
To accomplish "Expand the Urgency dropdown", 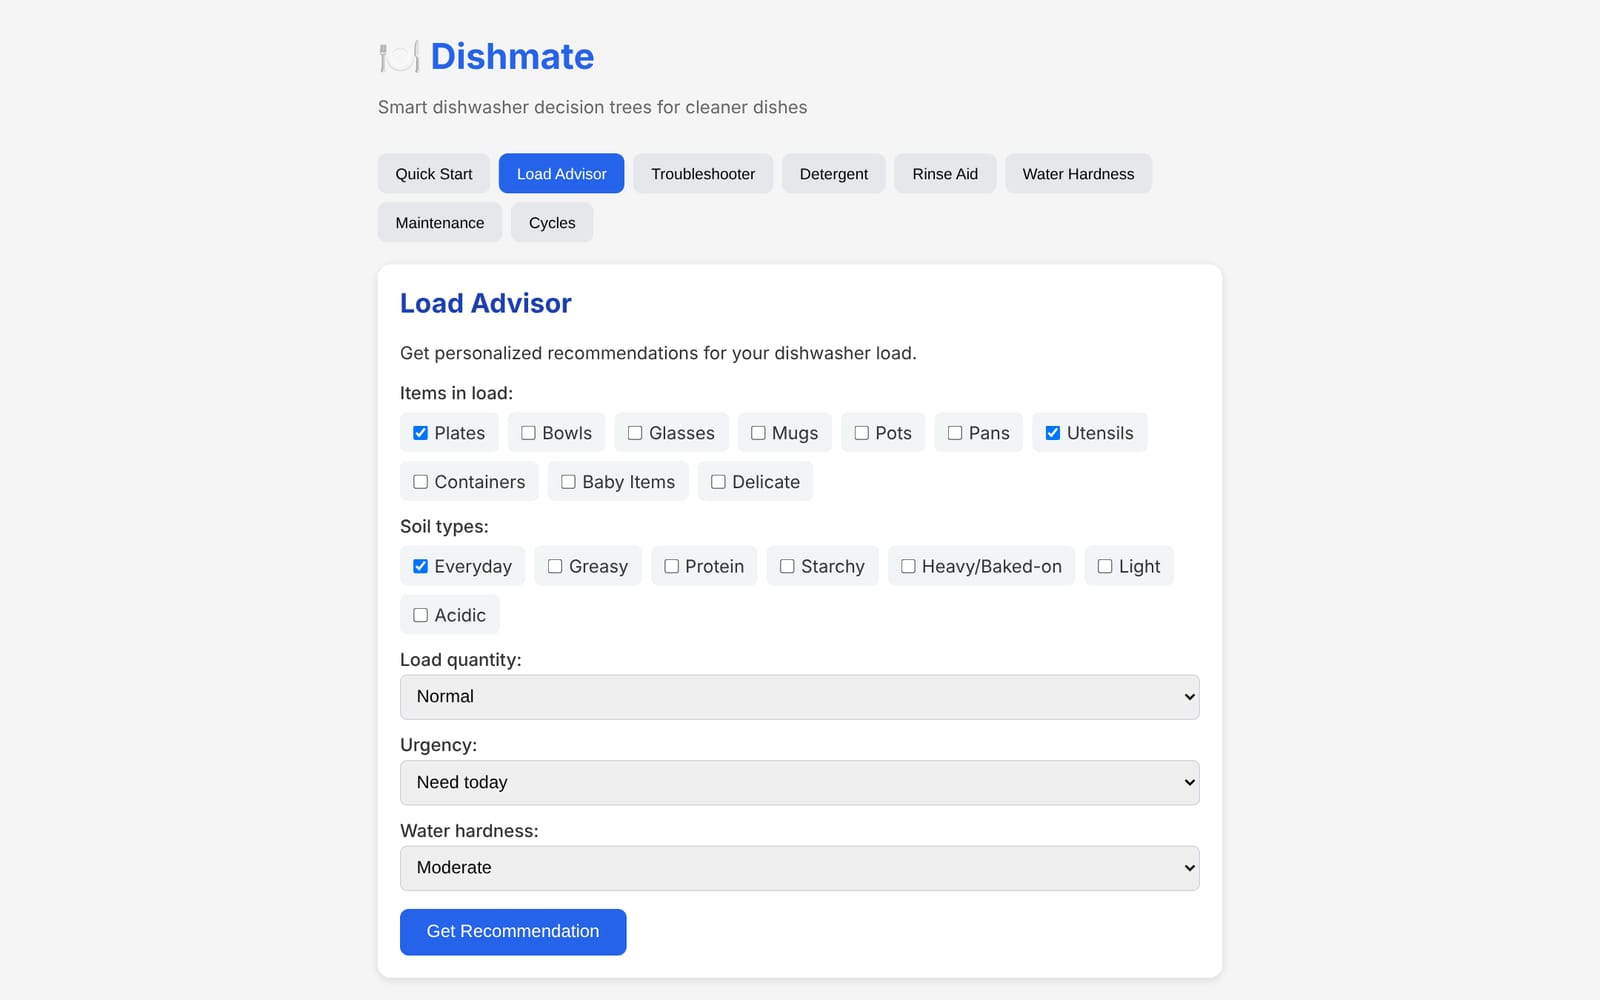I will pyautogui.click(x=800, y=783).
